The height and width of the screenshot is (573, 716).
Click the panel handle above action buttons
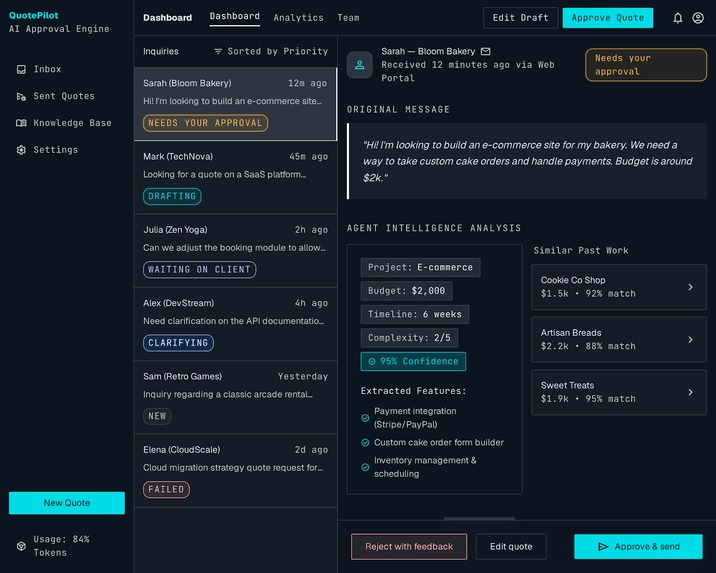(x=479, y=519)
